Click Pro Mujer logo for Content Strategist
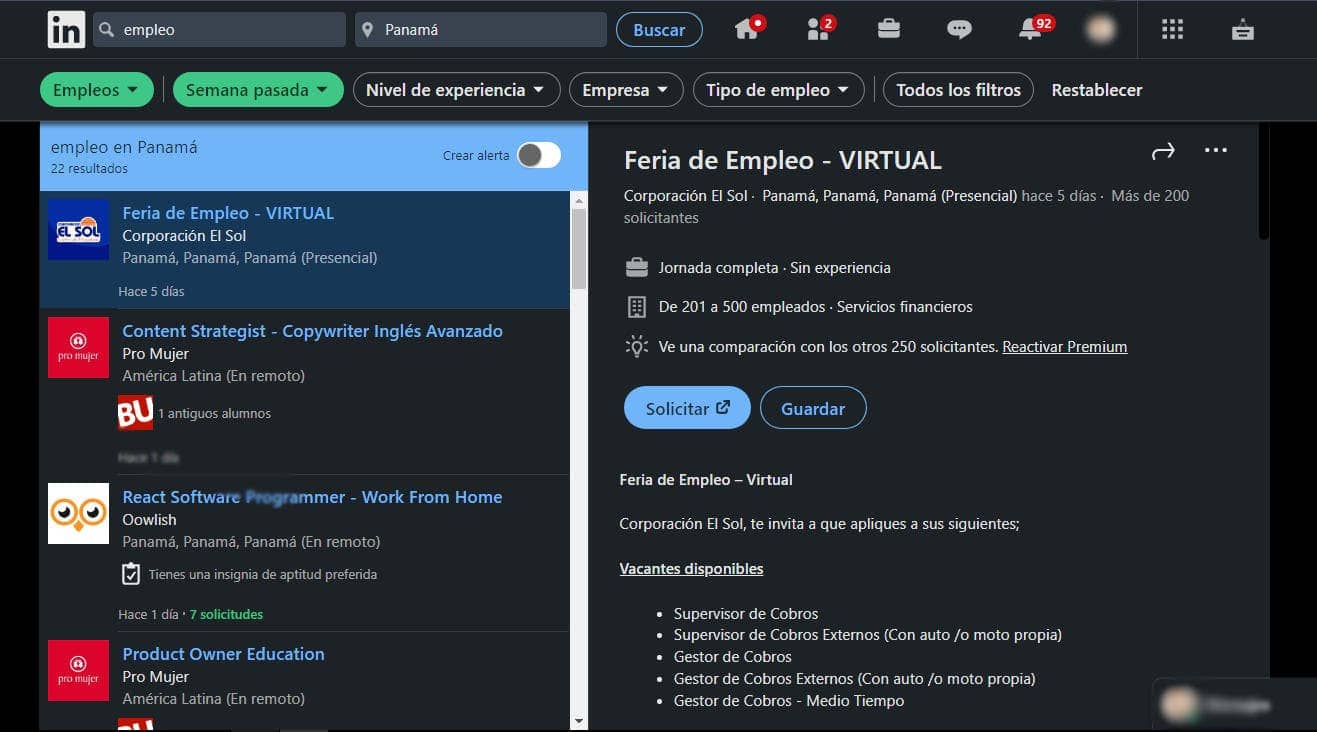 (78, 347)
